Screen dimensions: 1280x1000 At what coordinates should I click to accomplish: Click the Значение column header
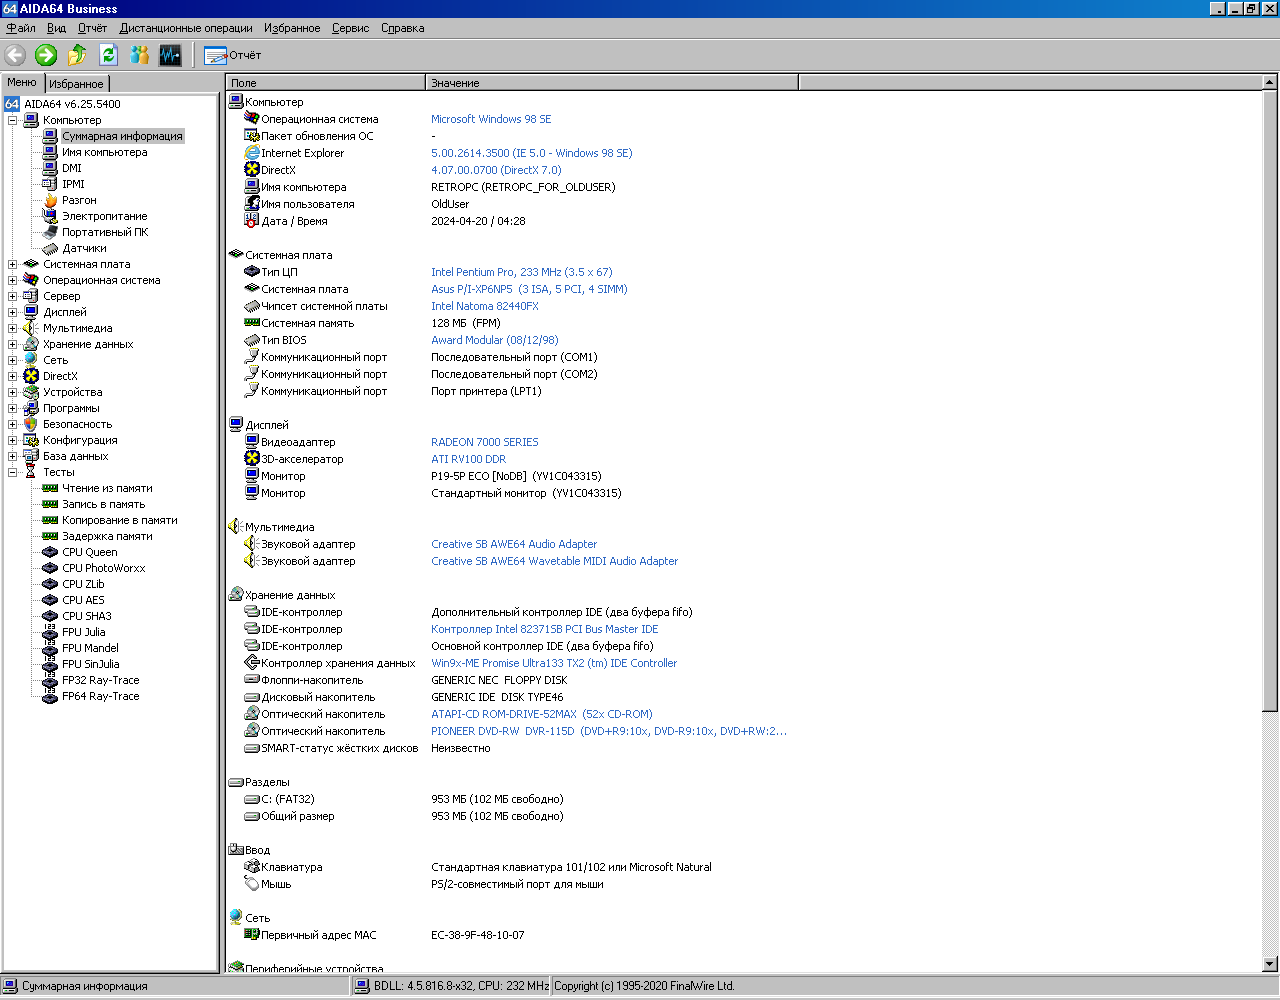tap(612, 83)
